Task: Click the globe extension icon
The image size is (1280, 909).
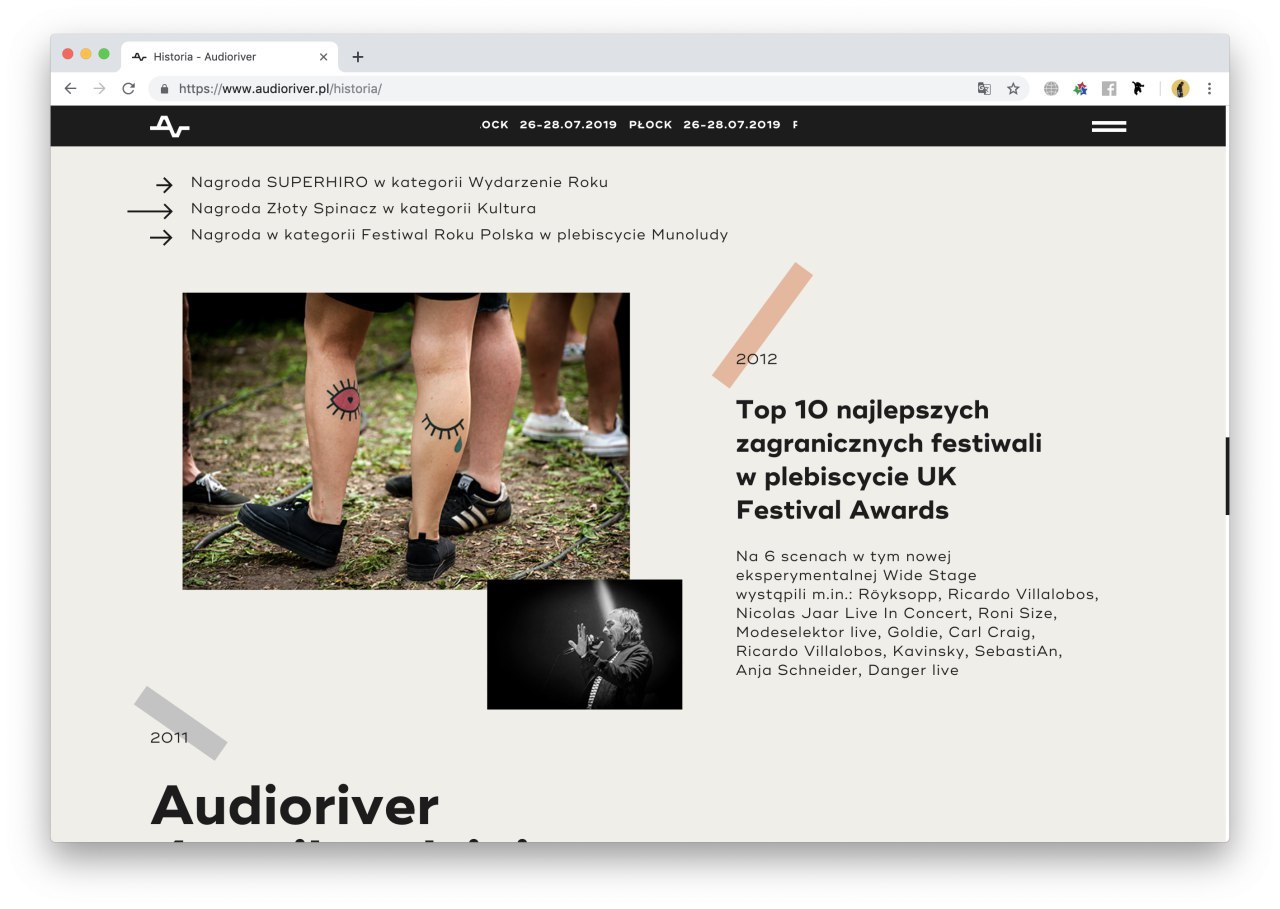Action: pyautogui.click(x=1051, y=88)
